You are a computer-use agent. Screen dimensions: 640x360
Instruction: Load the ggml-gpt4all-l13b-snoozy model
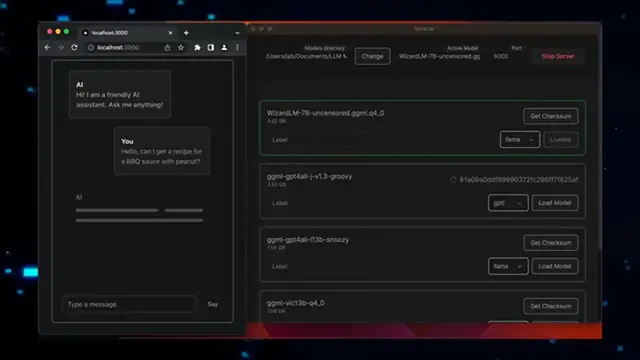tap(555, 266)
